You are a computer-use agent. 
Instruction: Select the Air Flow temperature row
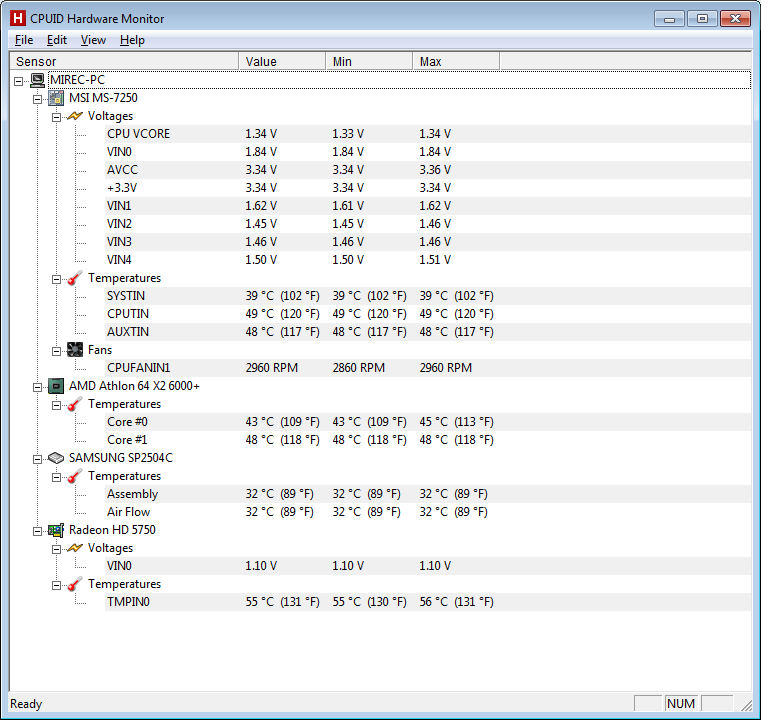428,512
